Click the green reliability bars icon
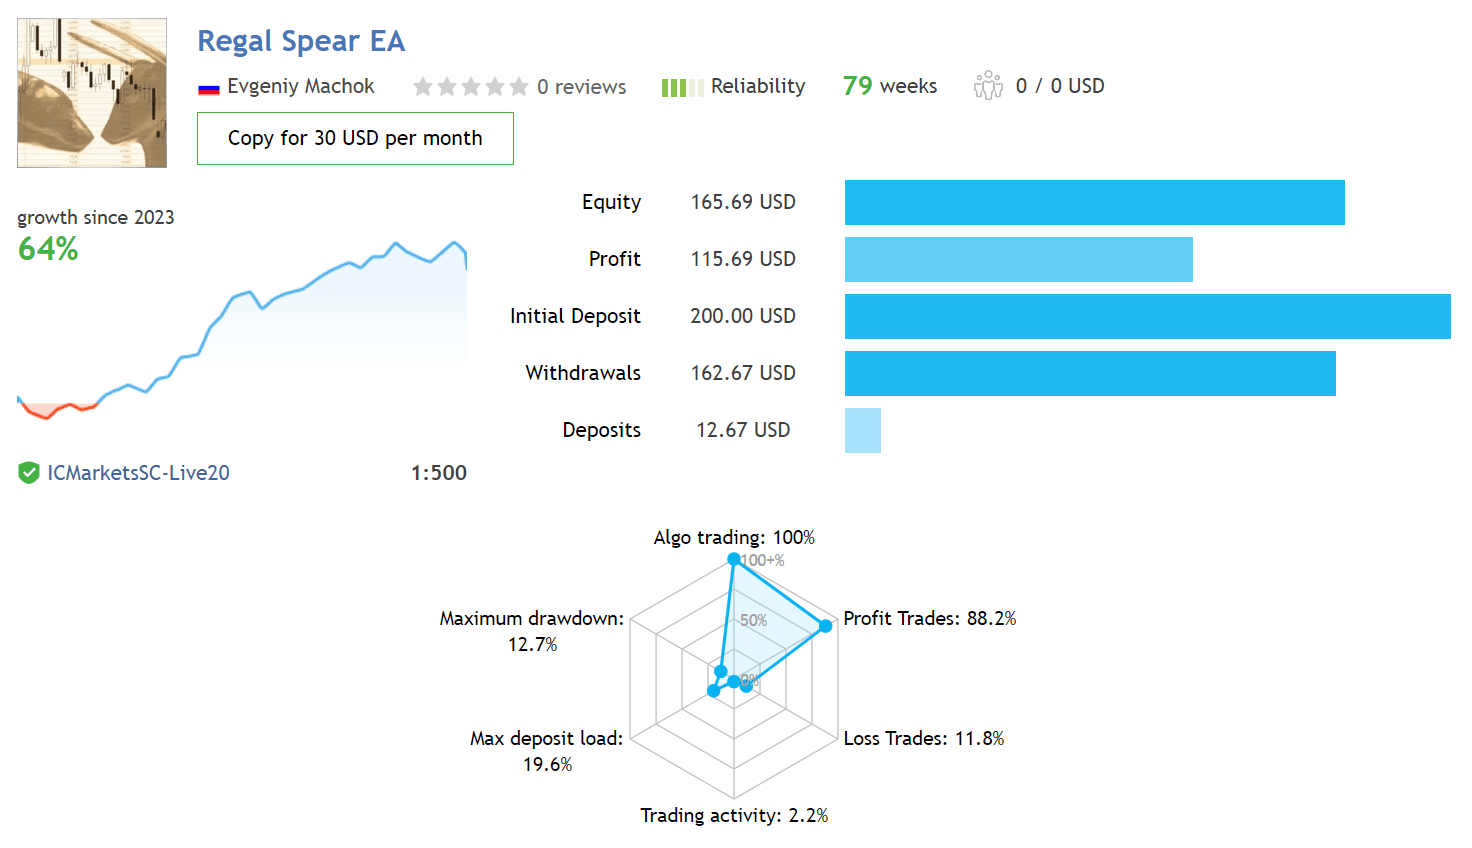 pyautogui.click(x=682, y=88)
